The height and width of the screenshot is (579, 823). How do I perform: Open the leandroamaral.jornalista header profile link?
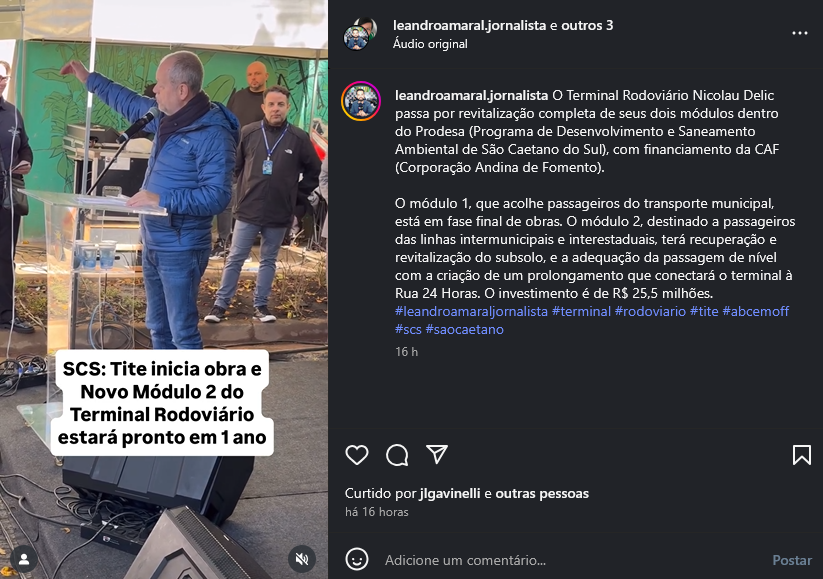click(469, 25)
